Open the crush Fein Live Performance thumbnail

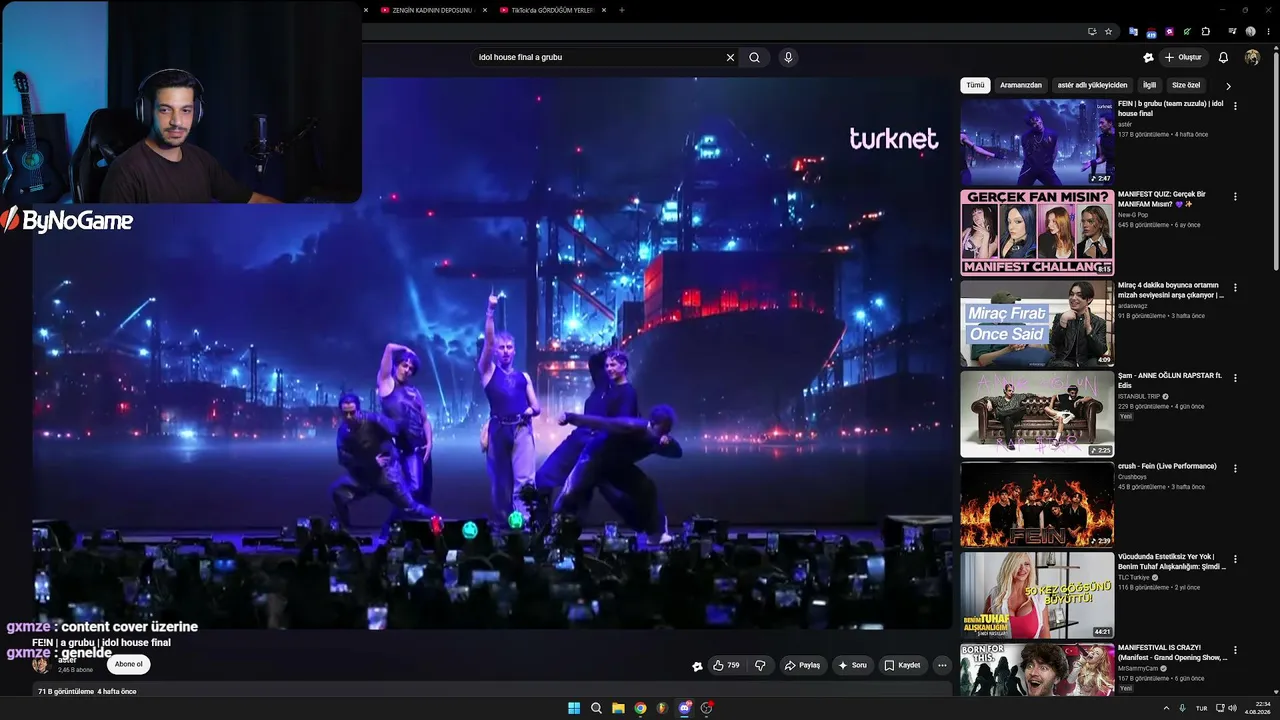click(1037, 504)
